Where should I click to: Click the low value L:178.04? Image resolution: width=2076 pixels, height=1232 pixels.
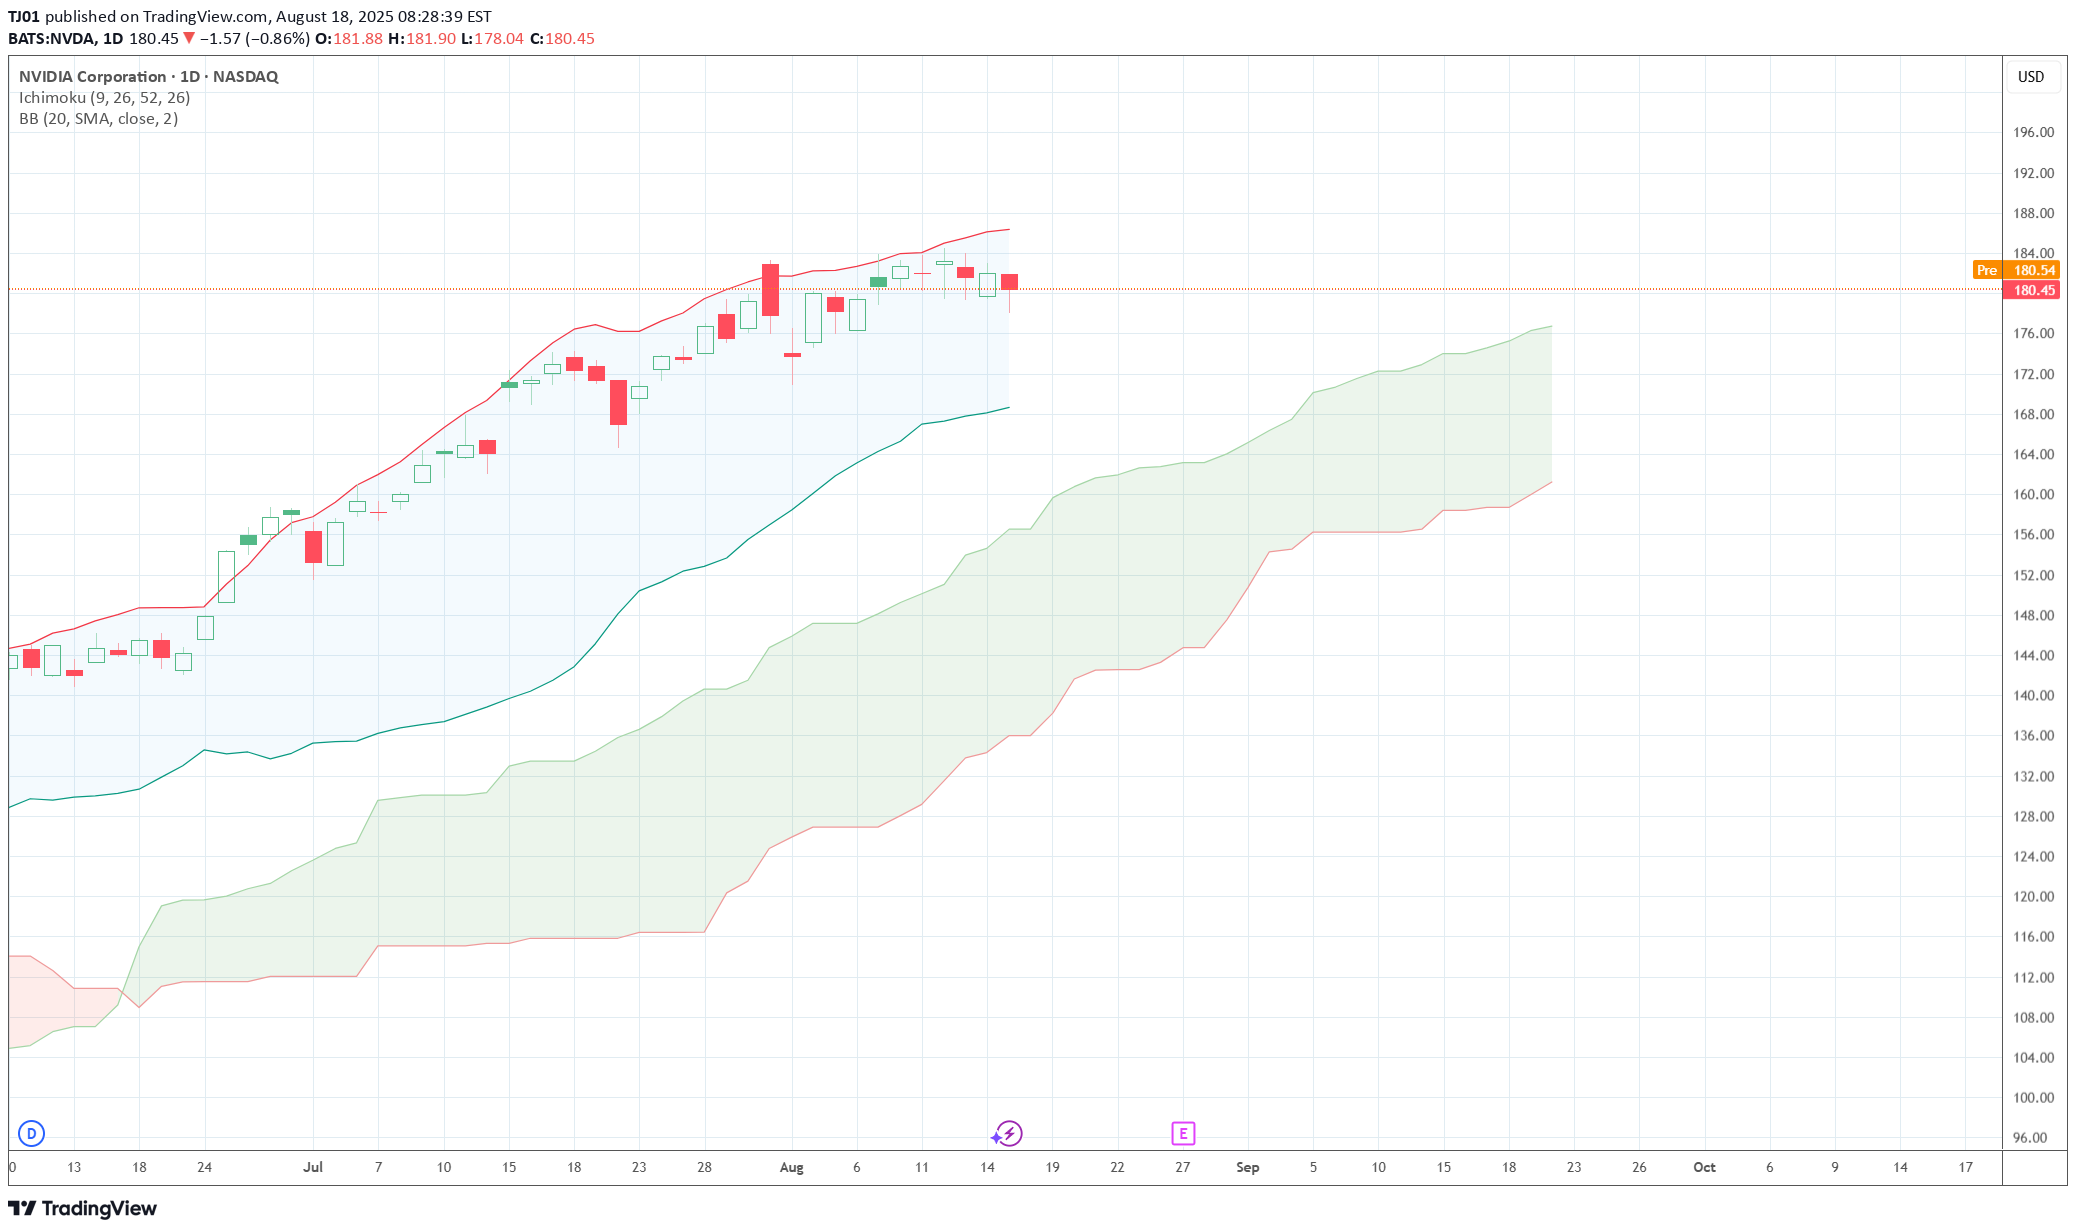492,39
